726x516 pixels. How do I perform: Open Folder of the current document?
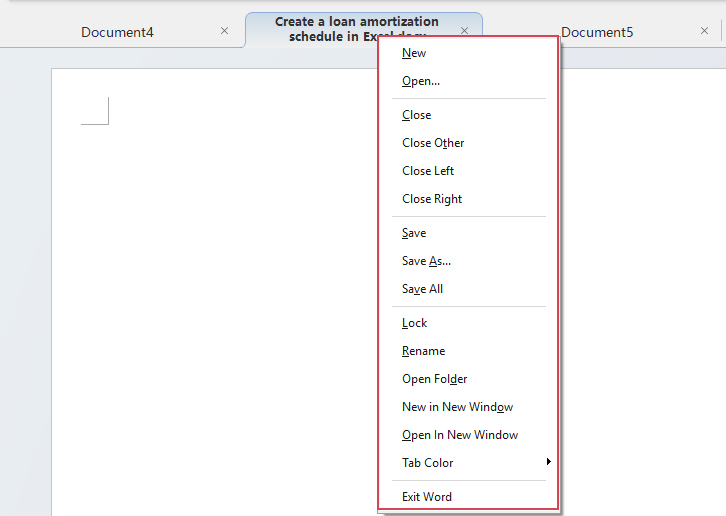pyautogui.click(x=435, y=379)
